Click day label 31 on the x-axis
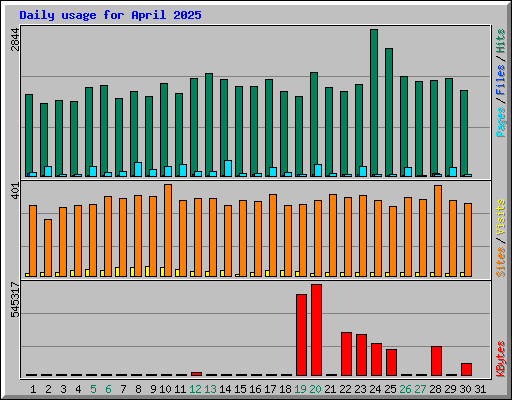The height and width of the screenshot is (400, 512). pyautogui.click(x=480, y=389)
